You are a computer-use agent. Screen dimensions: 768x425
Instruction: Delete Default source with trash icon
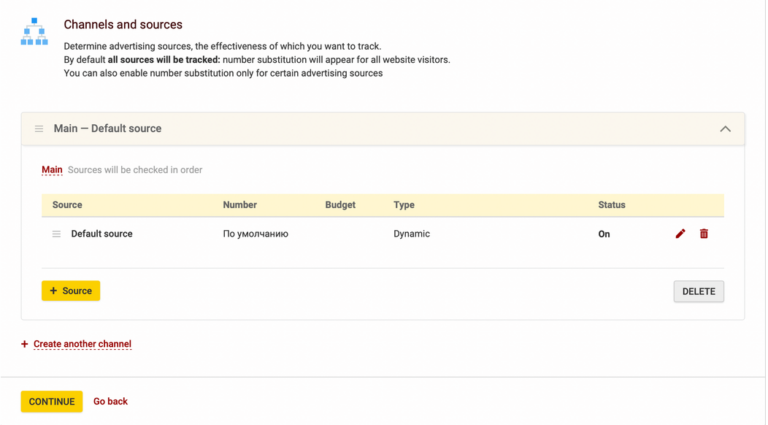click(704, 234)
